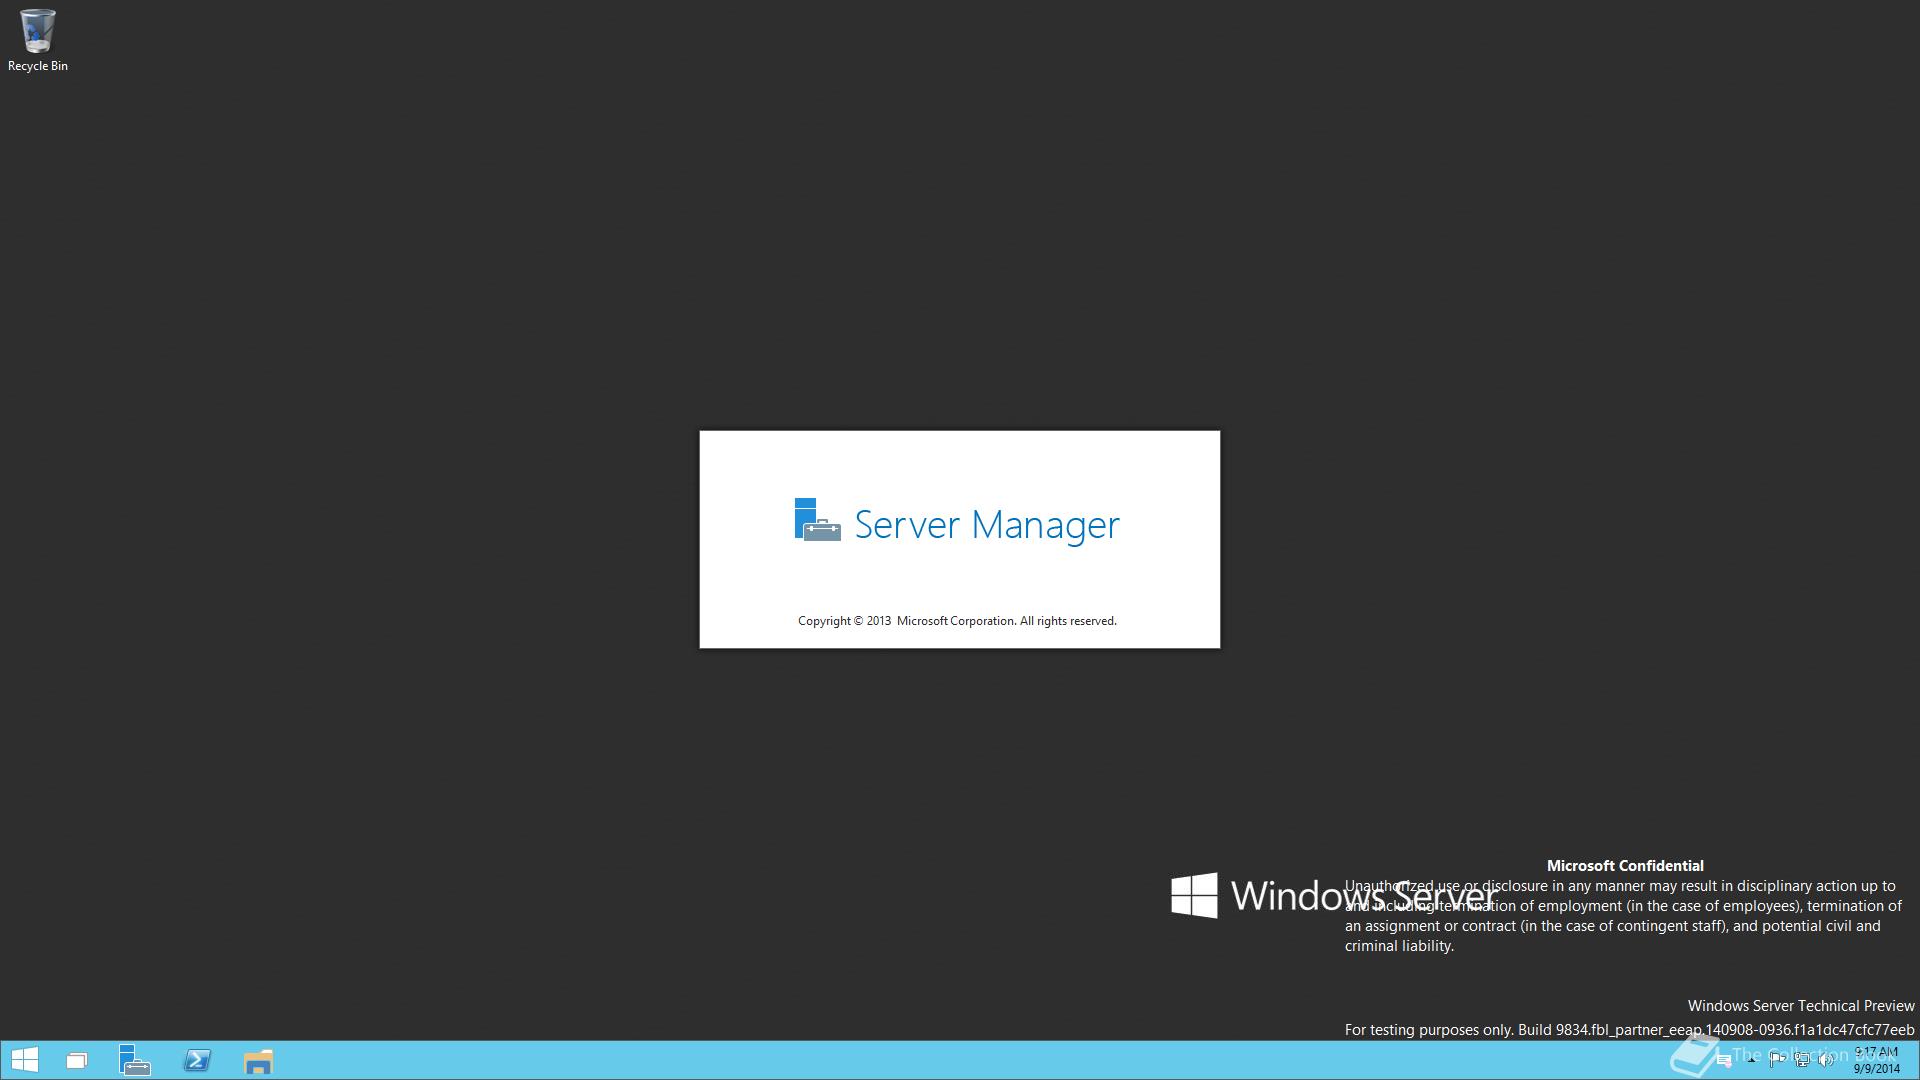
Task: Open the clock and date flyout
Action: [x=1876, y=1060]
